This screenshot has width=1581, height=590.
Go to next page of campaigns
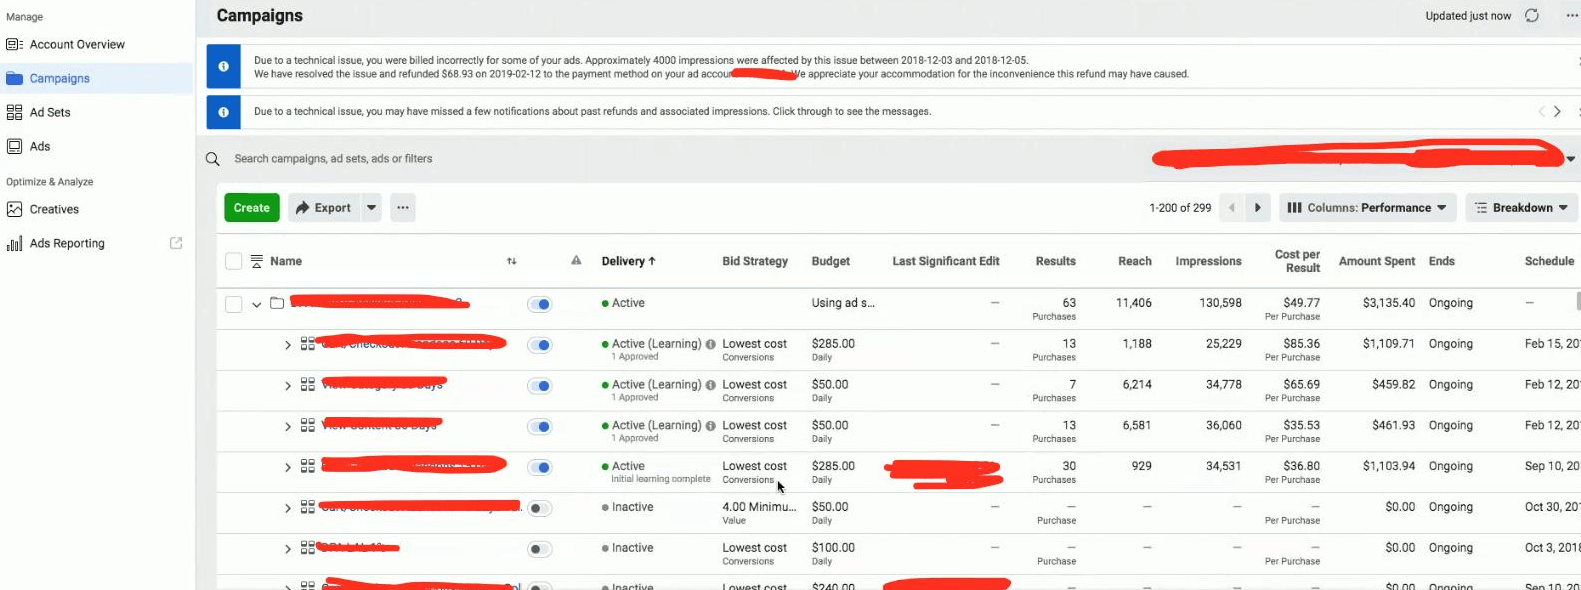coord(1257,208)
